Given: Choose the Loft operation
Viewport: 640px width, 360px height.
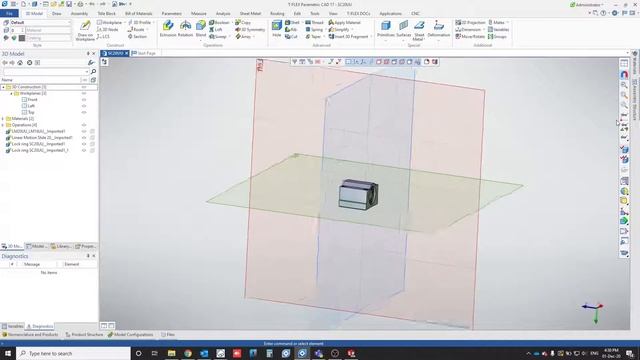Looking at the screenshot, I should (x=216, y=29).
